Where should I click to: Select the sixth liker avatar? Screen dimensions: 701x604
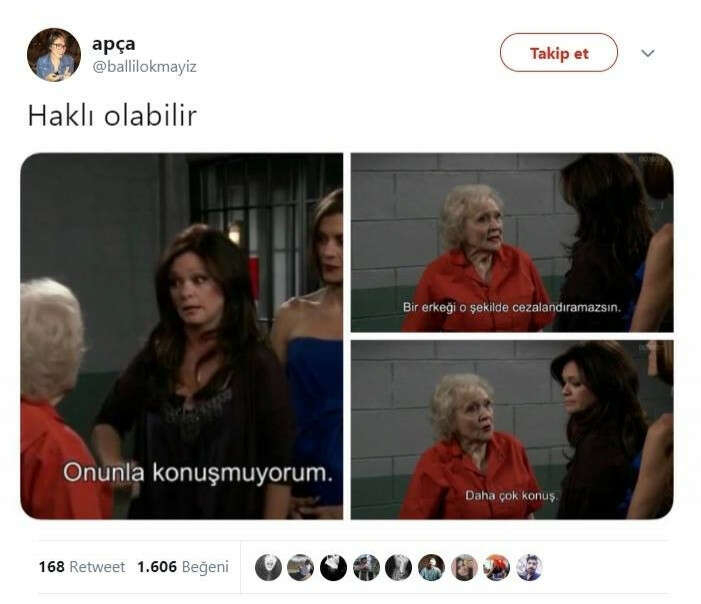(x=431, y=567)
